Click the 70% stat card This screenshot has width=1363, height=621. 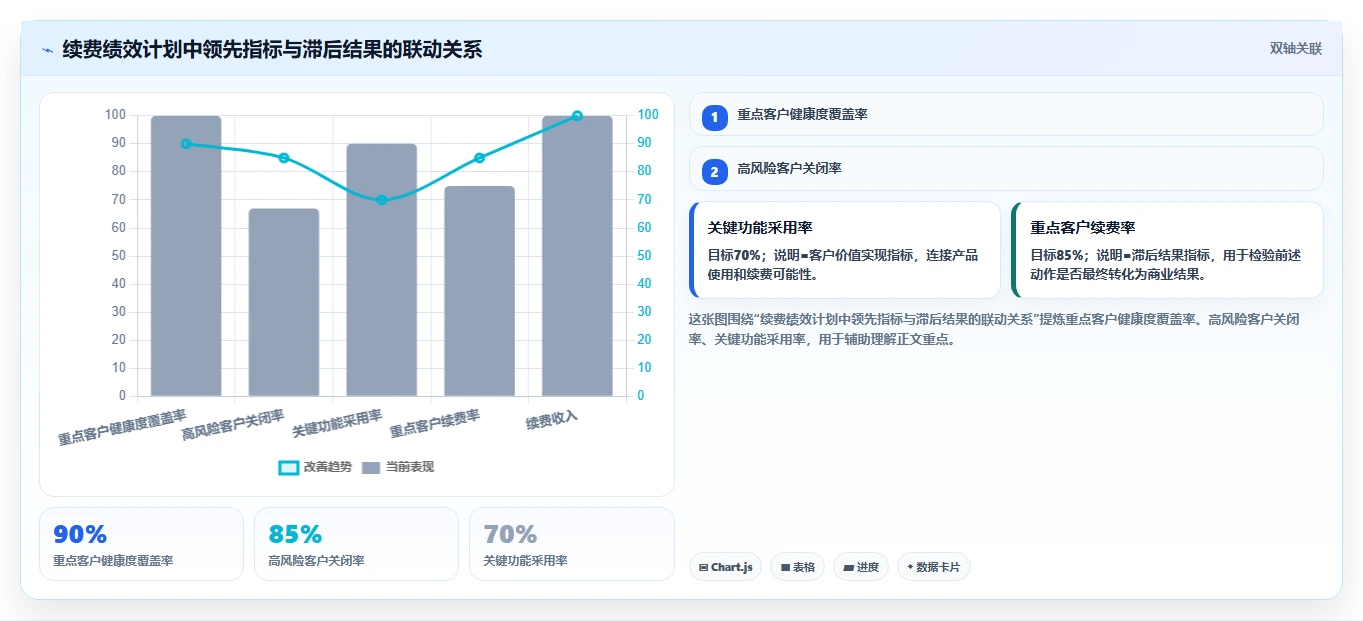(571, 544)
